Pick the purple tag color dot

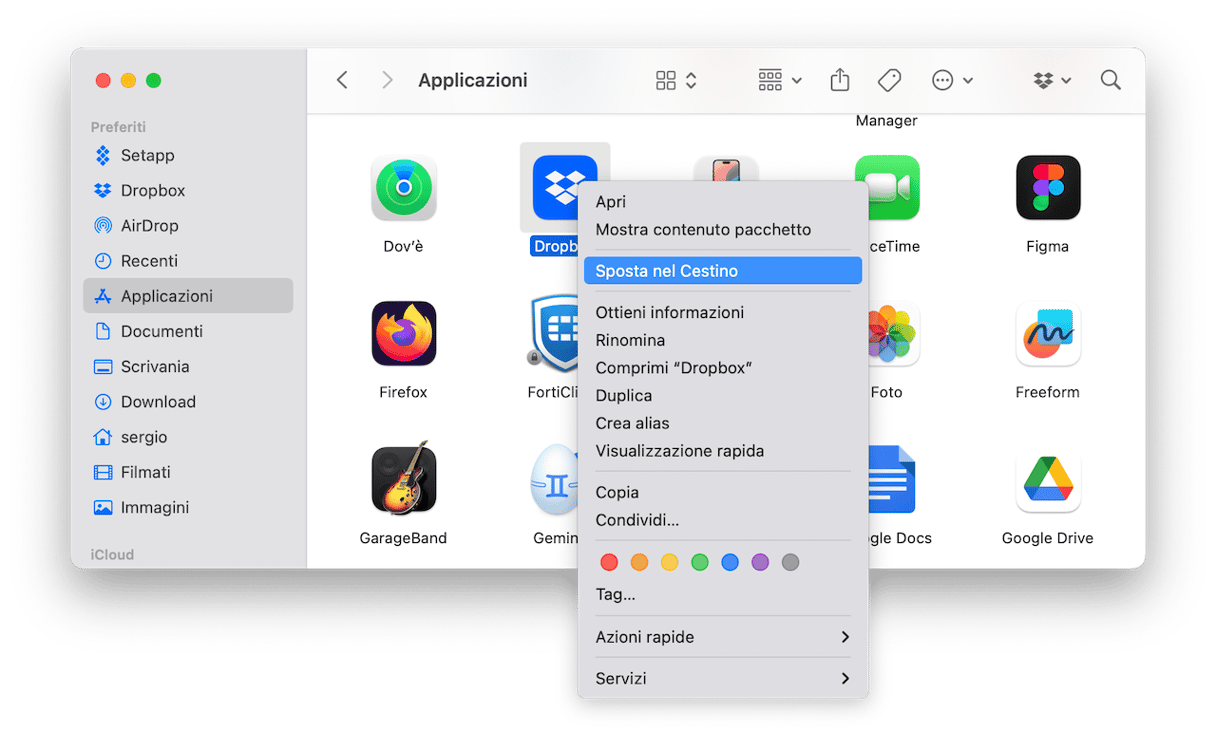(x=760, y=562)
